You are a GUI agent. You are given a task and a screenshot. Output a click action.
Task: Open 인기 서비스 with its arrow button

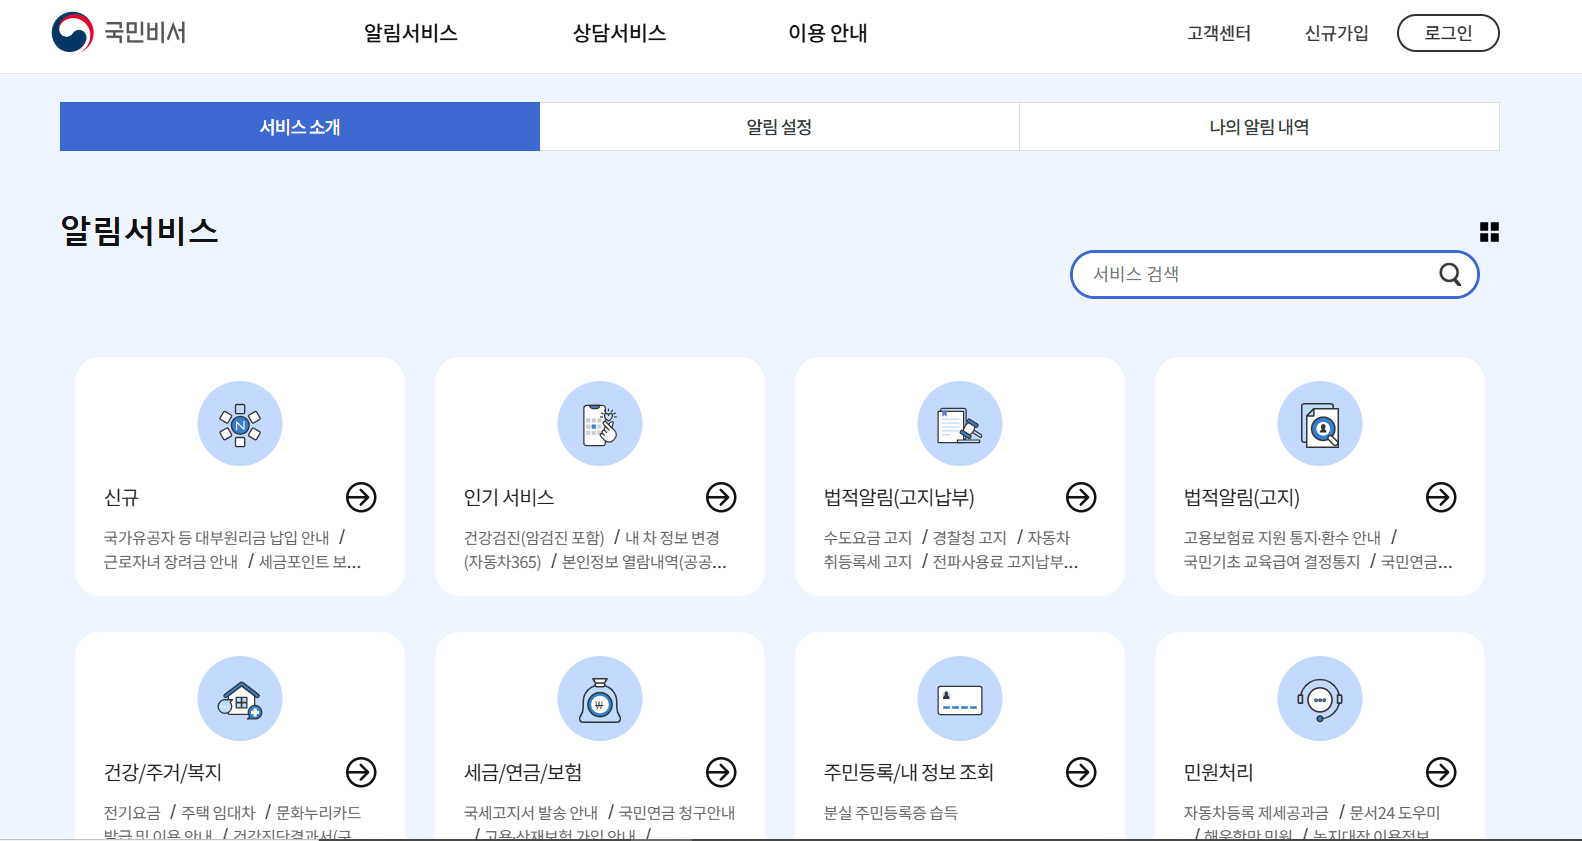point(721,497)
